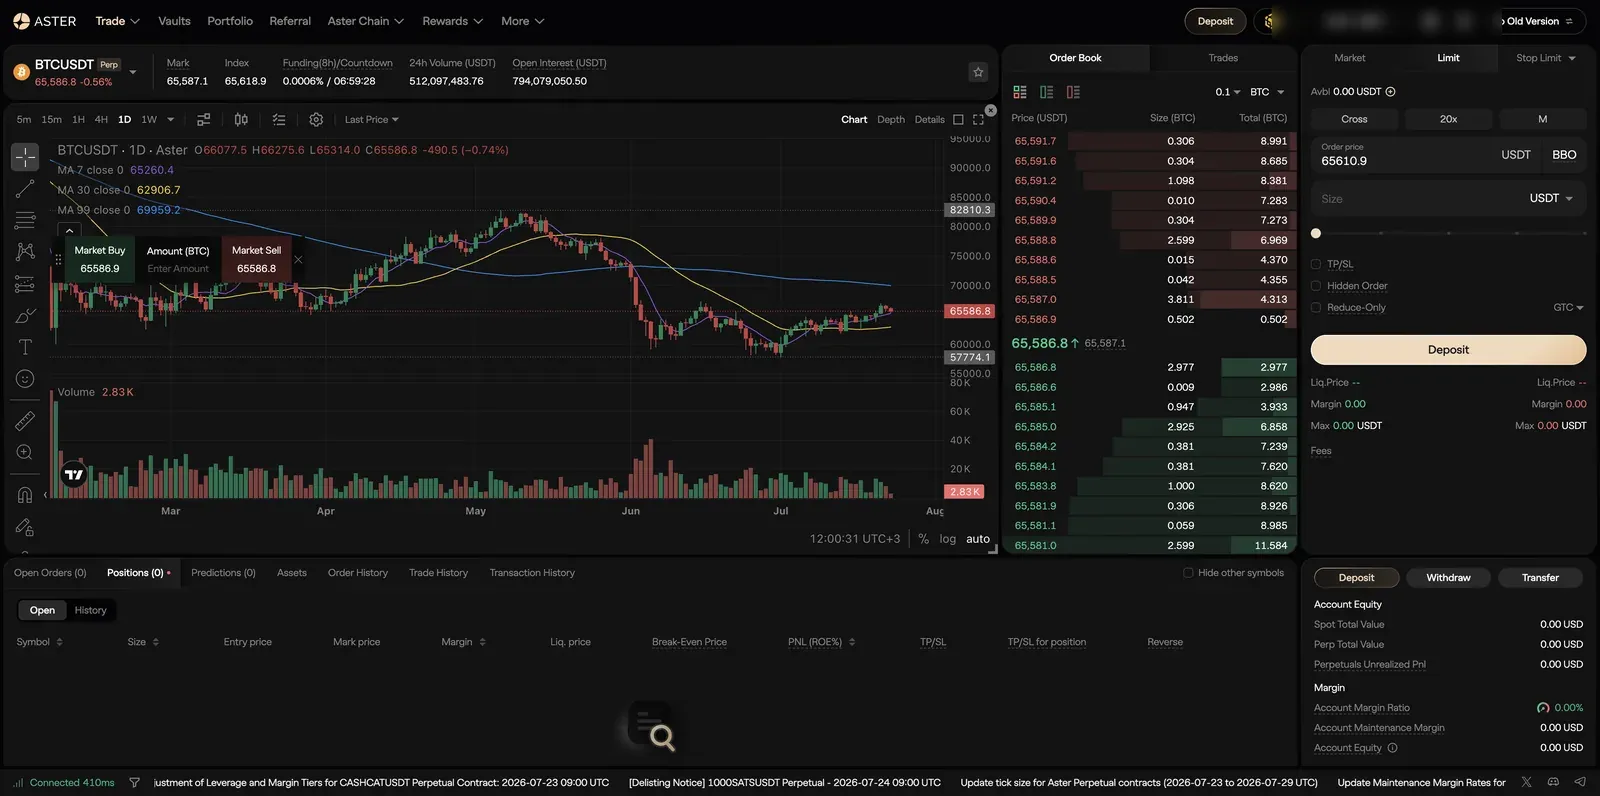Toggle auto scale on chart
Viewport: 1600px width, 796px height.
978,539
